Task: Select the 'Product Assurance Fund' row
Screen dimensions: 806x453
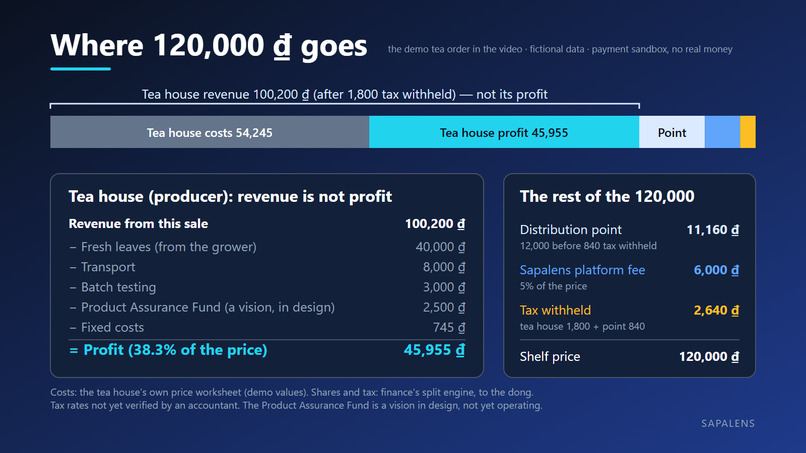Action: tap(267, 307)
